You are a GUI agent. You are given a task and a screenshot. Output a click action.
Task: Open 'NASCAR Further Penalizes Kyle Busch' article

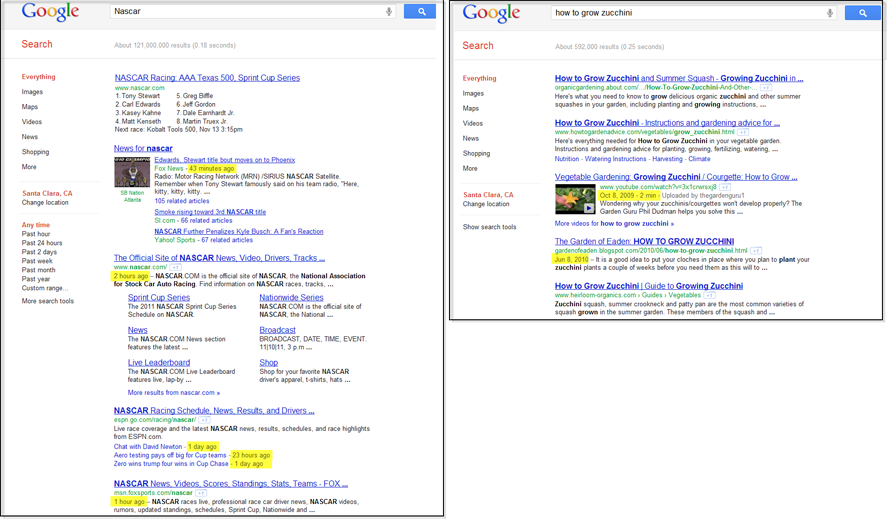point(239,231)
